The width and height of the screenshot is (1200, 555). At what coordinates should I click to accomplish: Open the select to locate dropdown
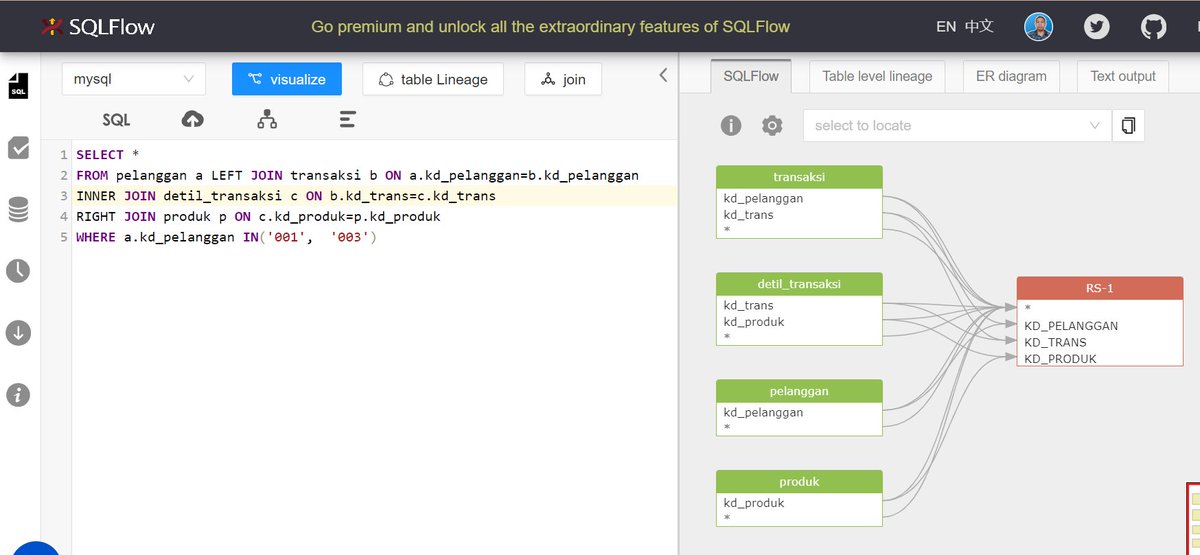pyautogui.click(x=957, y=125)
